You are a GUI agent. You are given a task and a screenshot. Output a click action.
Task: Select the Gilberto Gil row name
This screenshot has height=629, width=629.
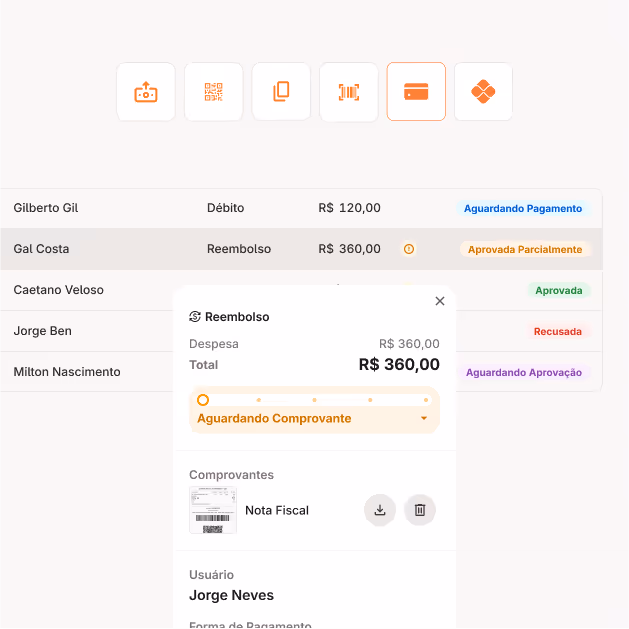click(46, 208)
